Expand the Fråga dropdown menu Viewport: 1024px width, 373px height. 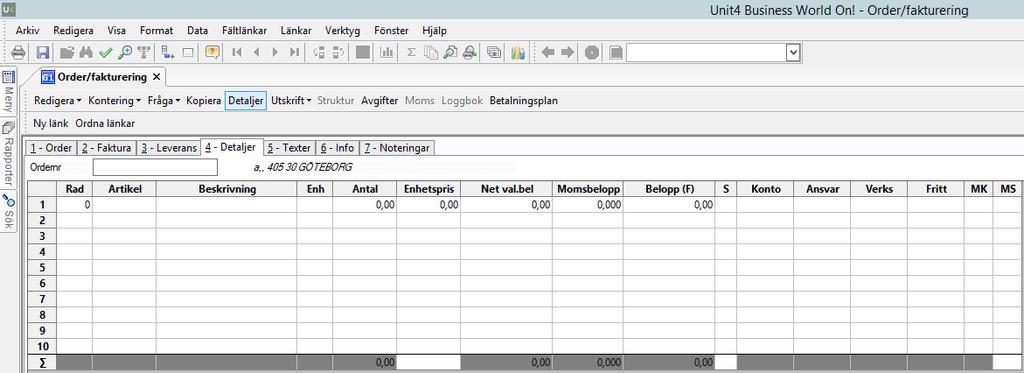pyautogui.click(x=164, y=101)
